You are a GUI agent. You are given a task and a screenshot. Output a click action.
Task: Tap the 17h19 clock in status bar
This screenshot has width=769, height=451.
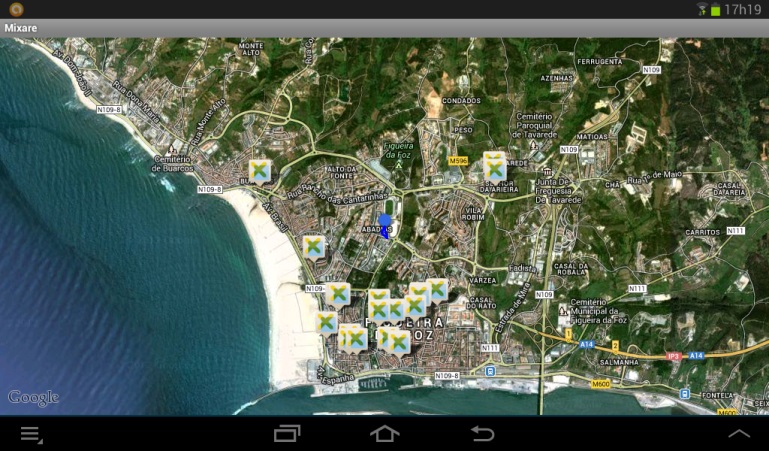(743, 9)
